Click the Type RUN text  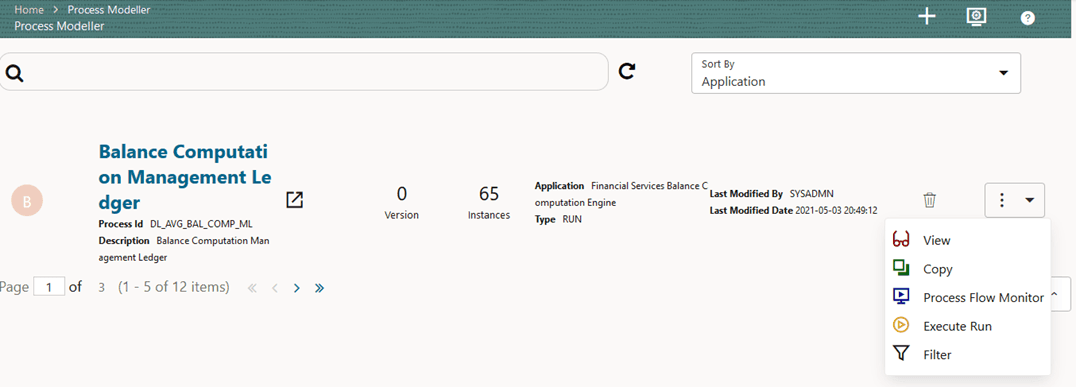coord(558,219)
